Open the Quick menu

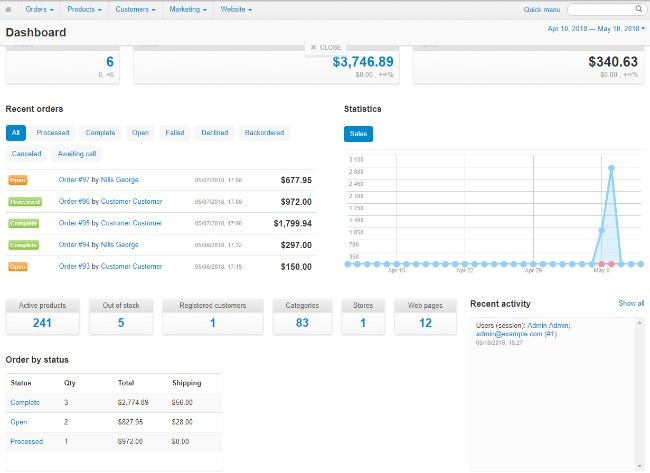[541, 9]
